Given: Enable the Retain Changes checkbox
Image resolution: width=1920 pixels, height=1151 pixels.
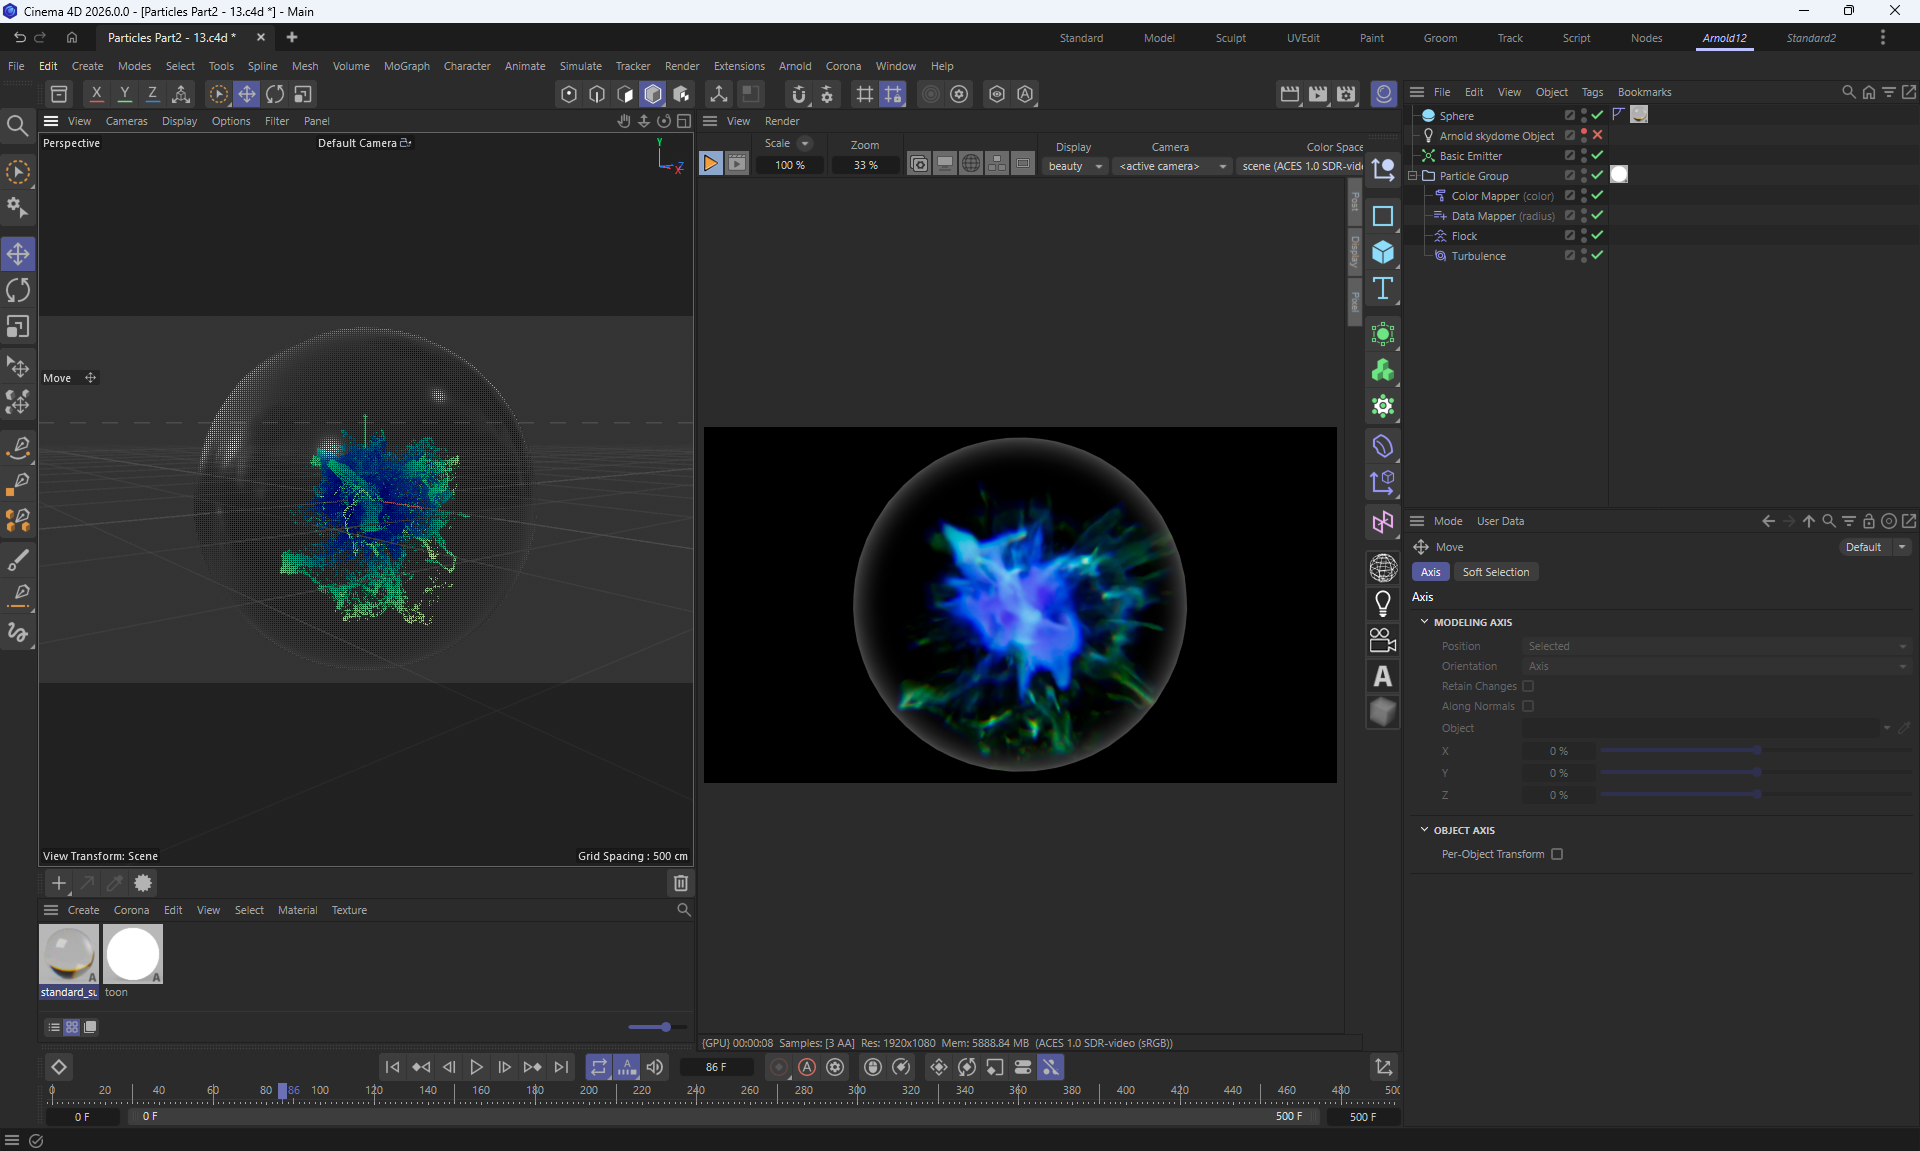Looking at the screenshot, I should [x=1528, y=686].
